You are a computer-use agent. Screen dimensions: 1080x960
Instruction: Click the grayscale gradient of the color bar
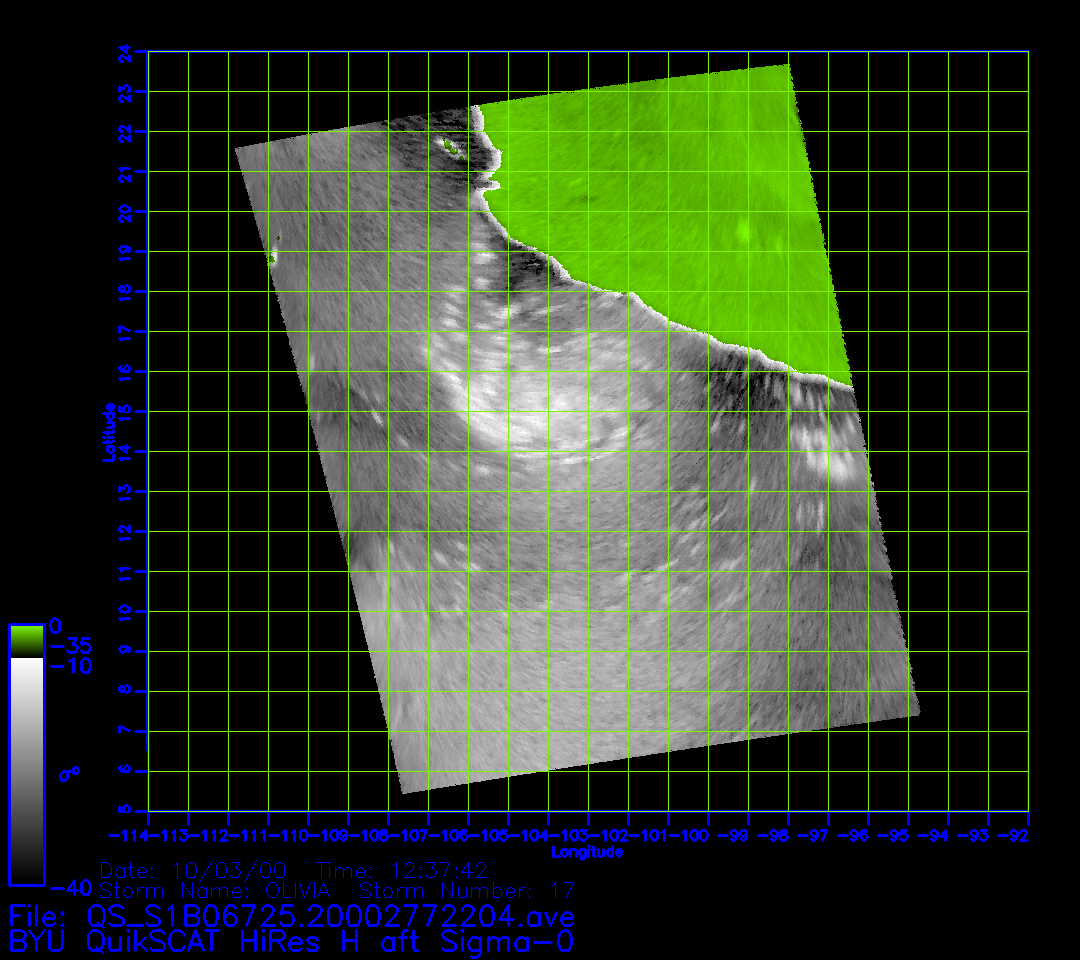[26, 770]
